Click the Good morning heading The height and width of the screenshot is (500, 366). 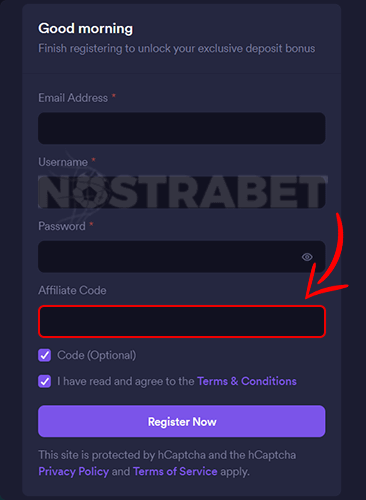[x=86, y=28]
